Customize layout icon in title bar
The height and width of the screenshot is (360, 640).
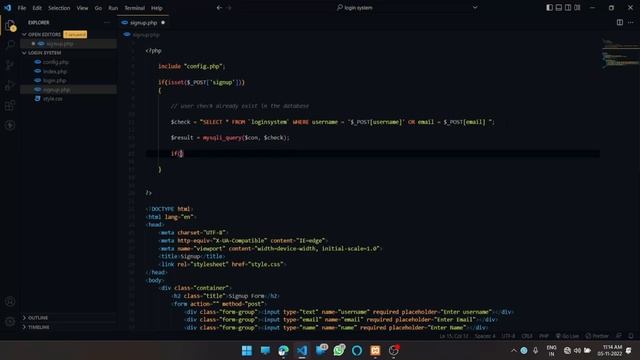[577, 8]
